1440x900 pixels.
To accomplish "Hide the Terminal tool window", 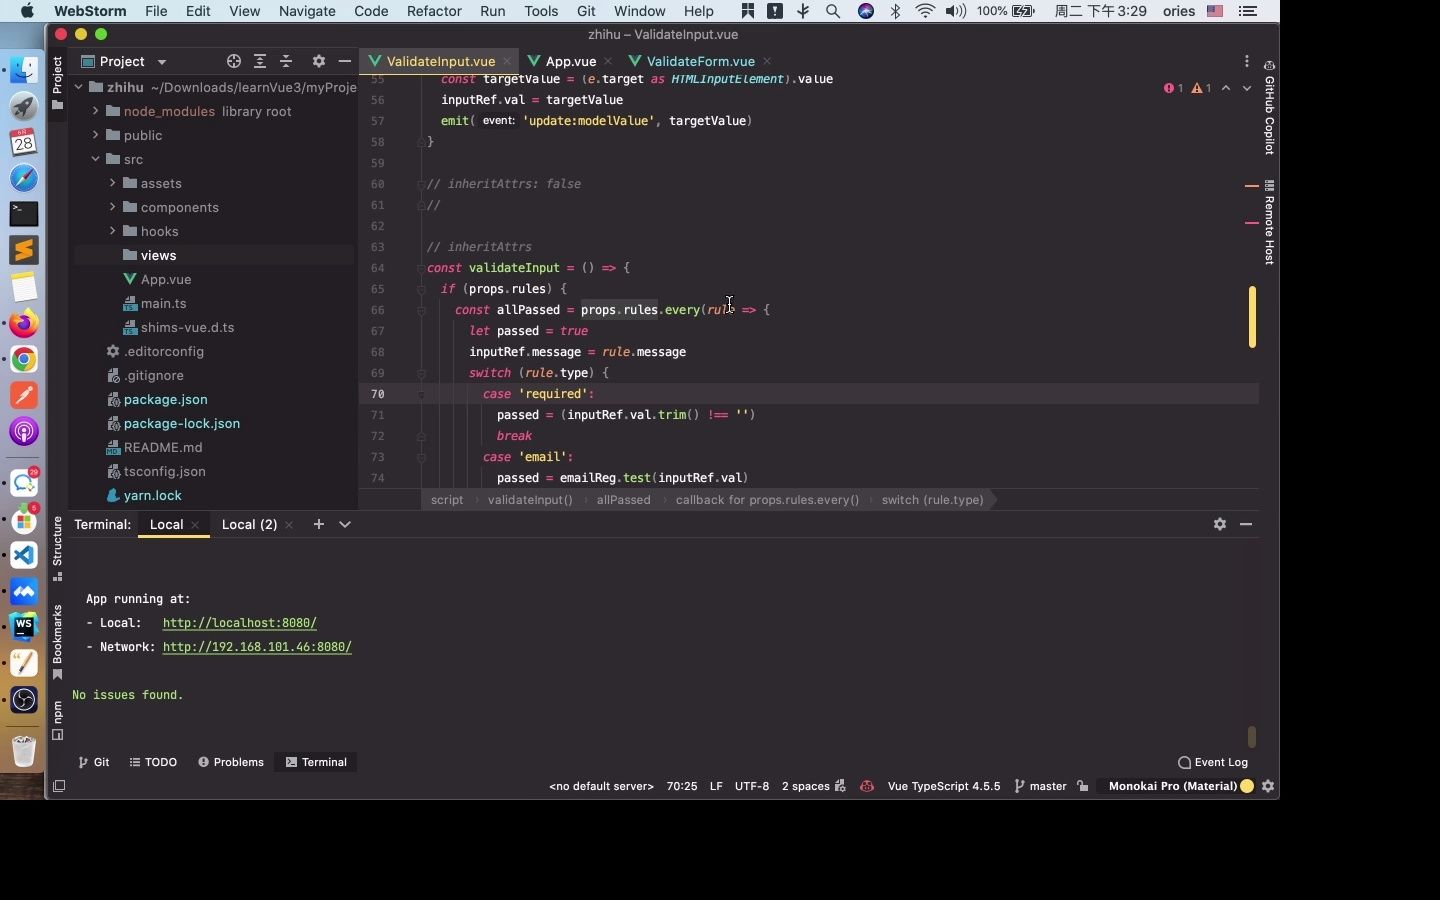I will click(1246, 524).
